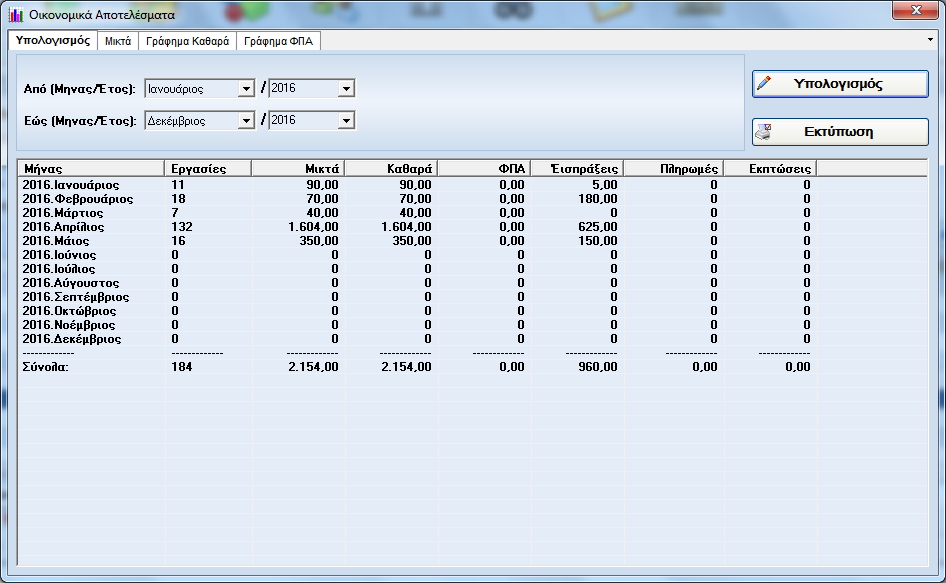Select the Υπολογισμός tab
The image size is (946, 583).
[54, 41]
